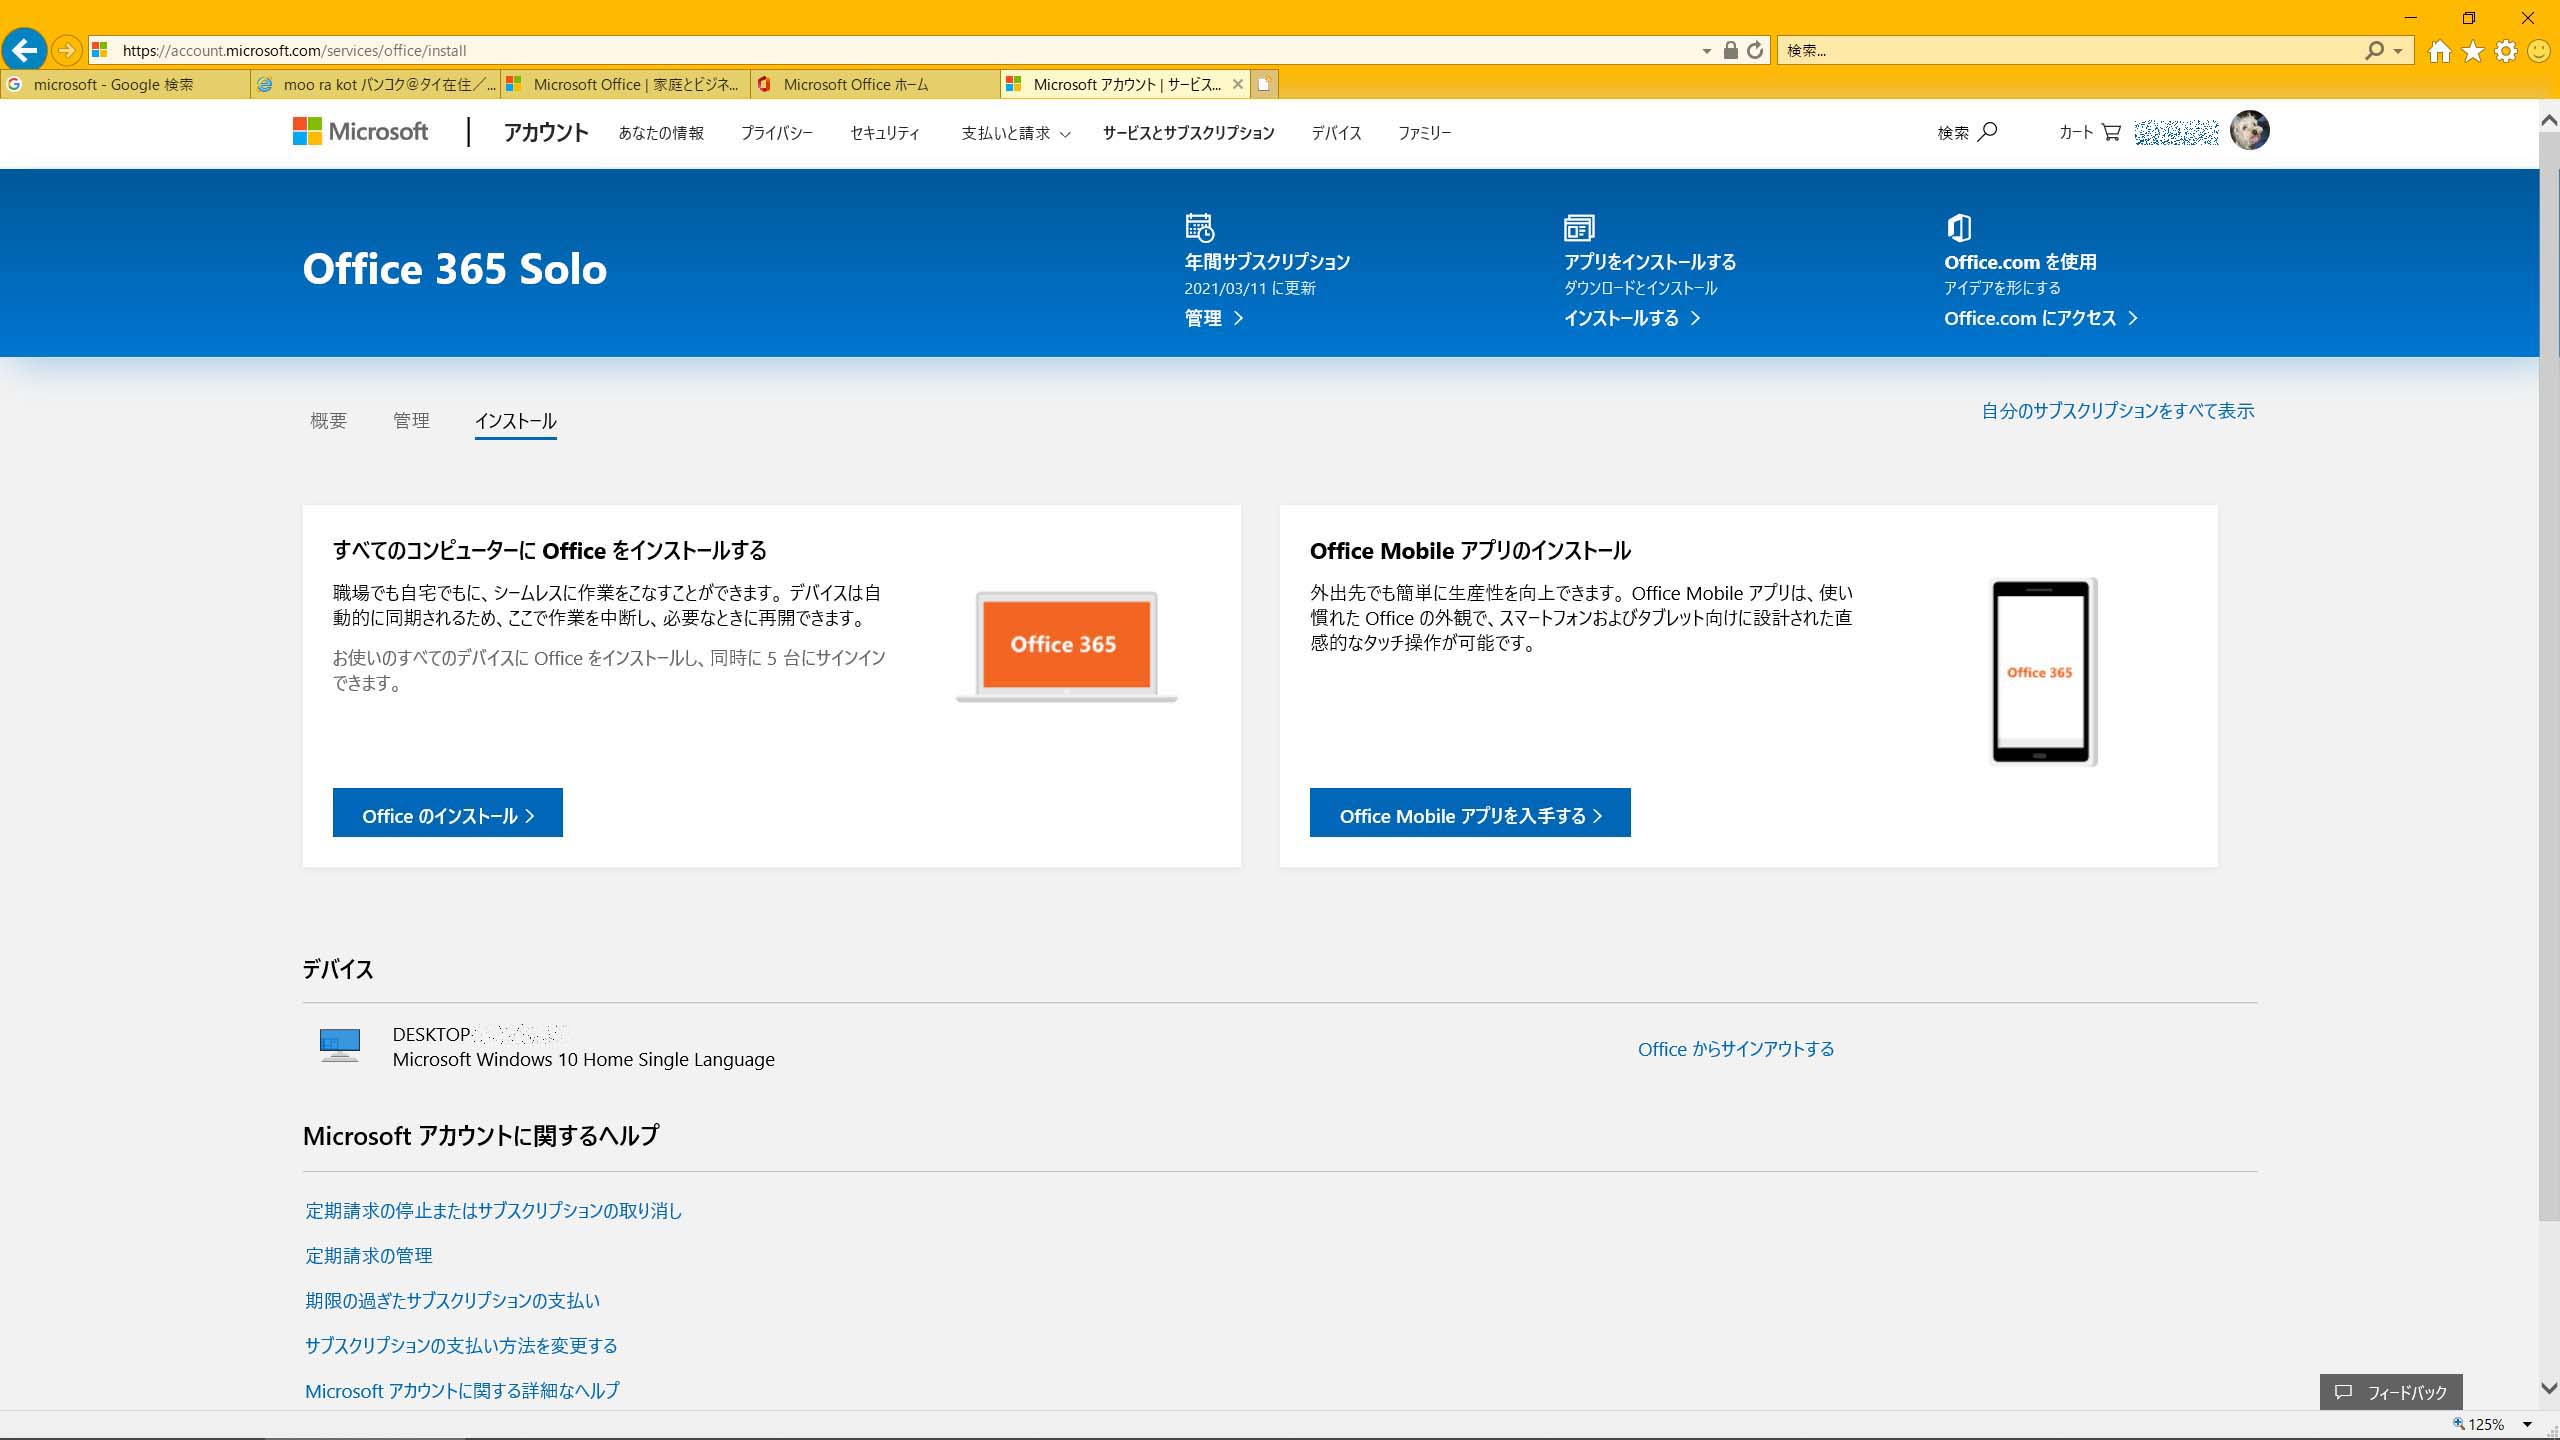
Task: Click the Office 365 phone illustration
Action: click(2044, 672)
